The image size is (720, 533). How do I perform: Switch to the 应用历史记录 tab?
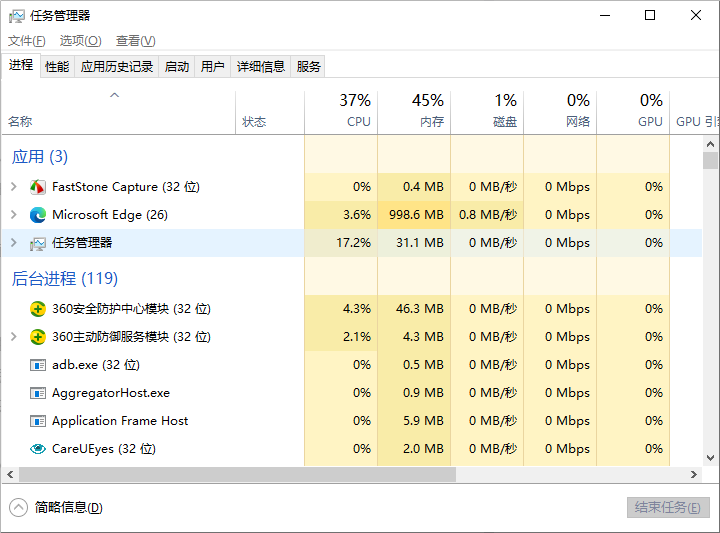(x=117, y=67)
